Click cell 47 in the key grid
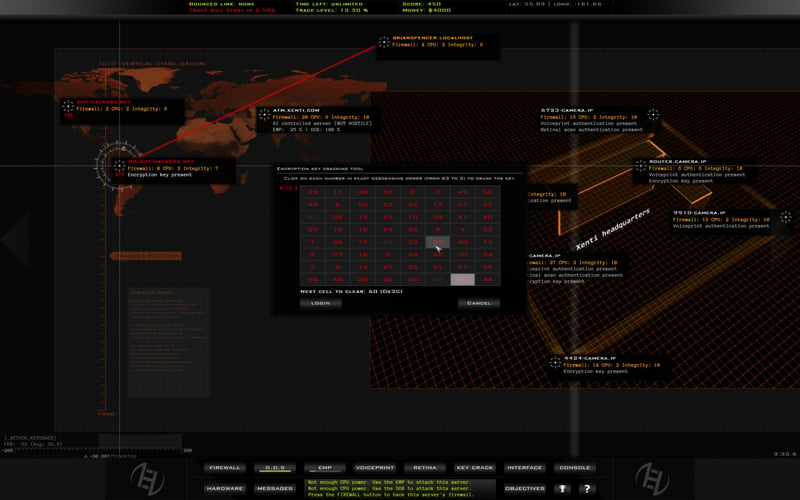Image resolution: width=800 pixels, height=500 pixels. point(388,192)
